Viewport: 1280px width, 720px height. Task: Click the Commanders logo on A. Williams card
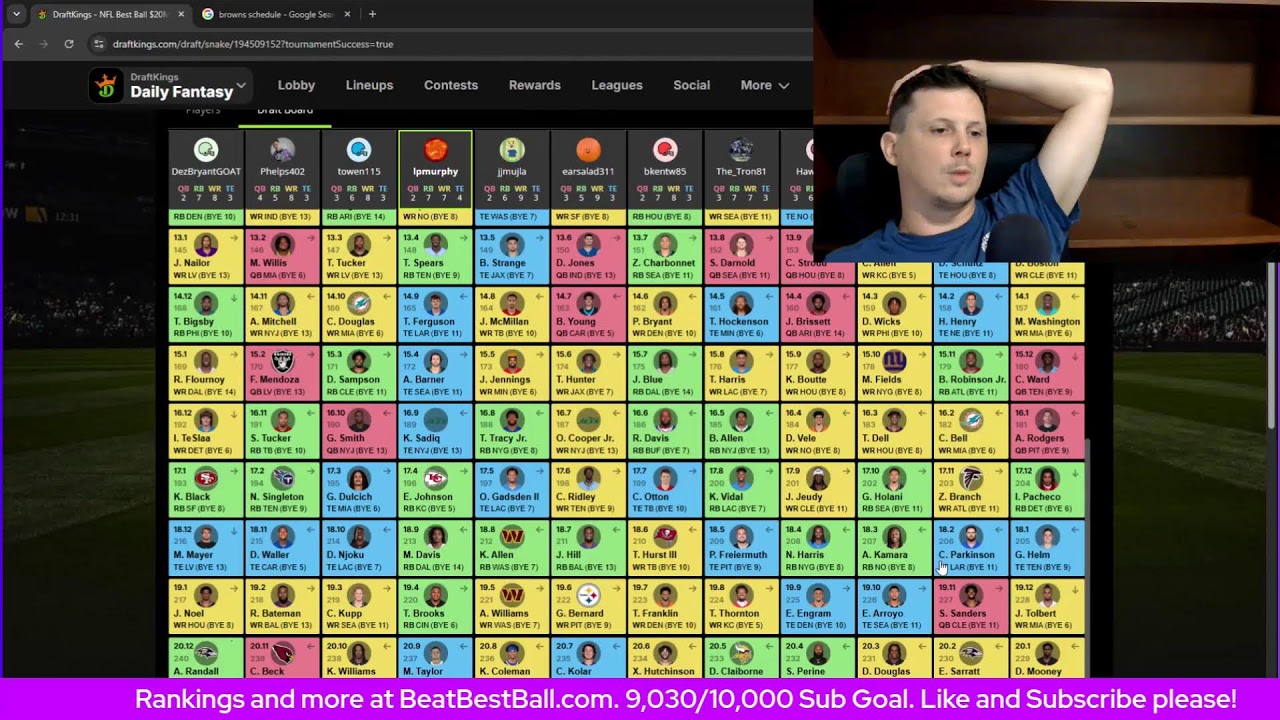[512, 594]
